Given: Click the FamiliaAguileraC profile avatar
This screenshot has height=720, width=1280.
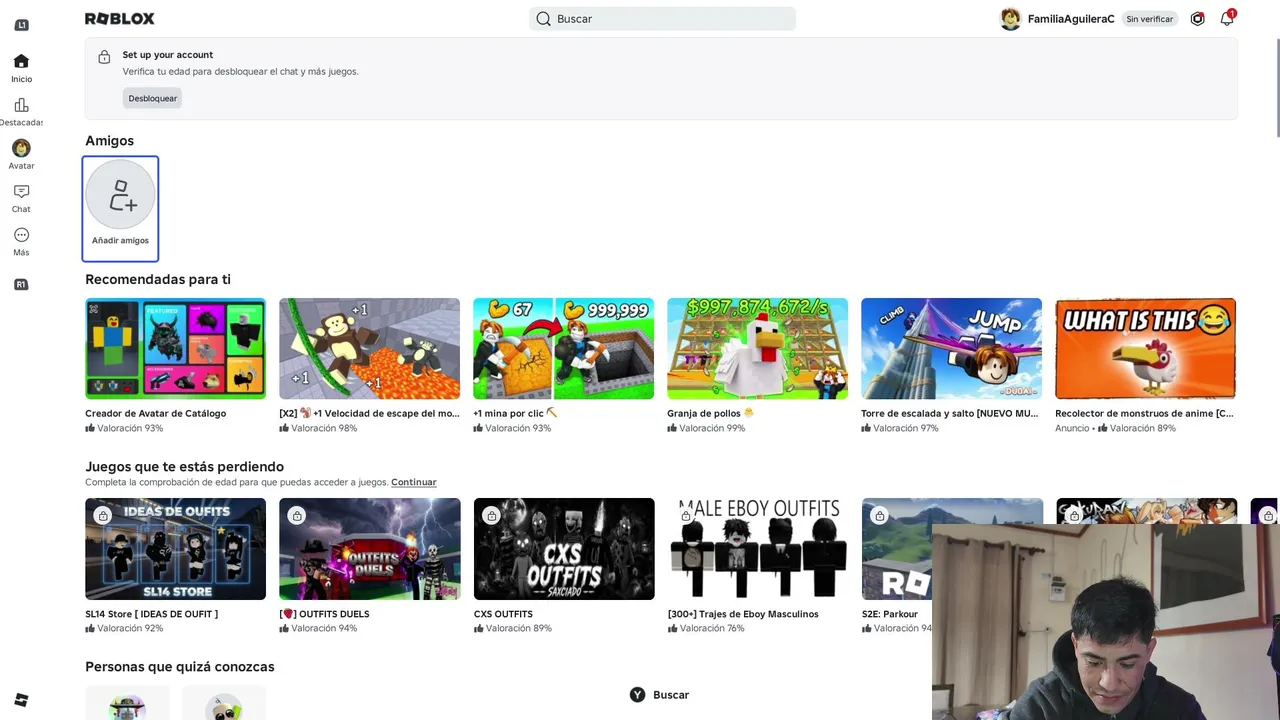Looking at the screenshot, I should point(1010,19).
